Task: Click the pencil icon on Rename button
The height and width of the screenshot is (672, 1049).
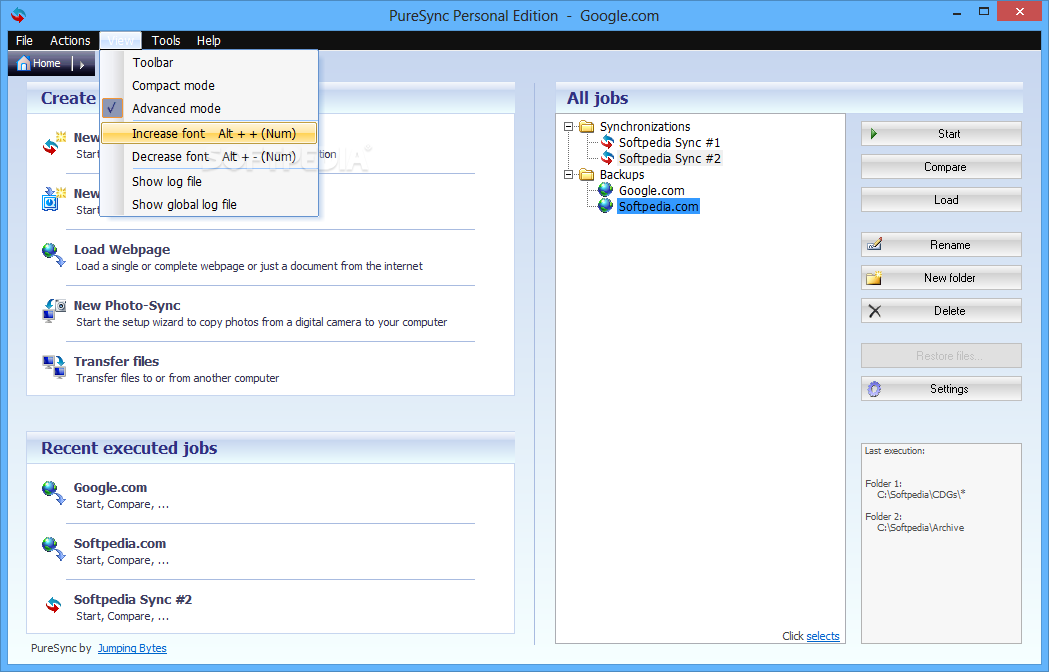Action: (x=874, y=244)
